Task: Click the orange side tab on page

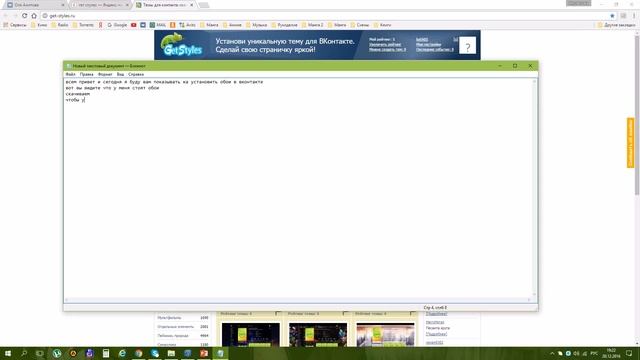Action: tap(631, 142)
